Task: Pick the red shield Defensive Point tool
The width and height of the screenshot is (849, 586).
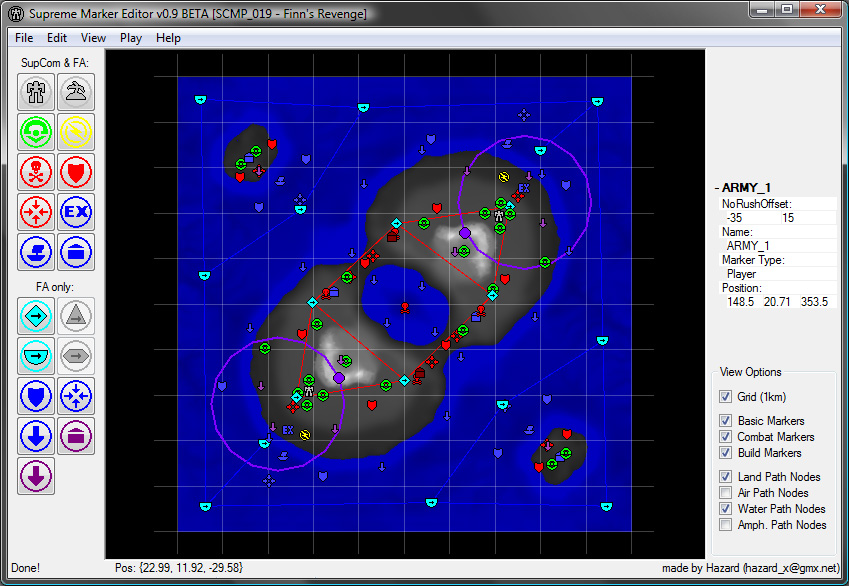Action: pyautogui.click(x=76, y=172)
